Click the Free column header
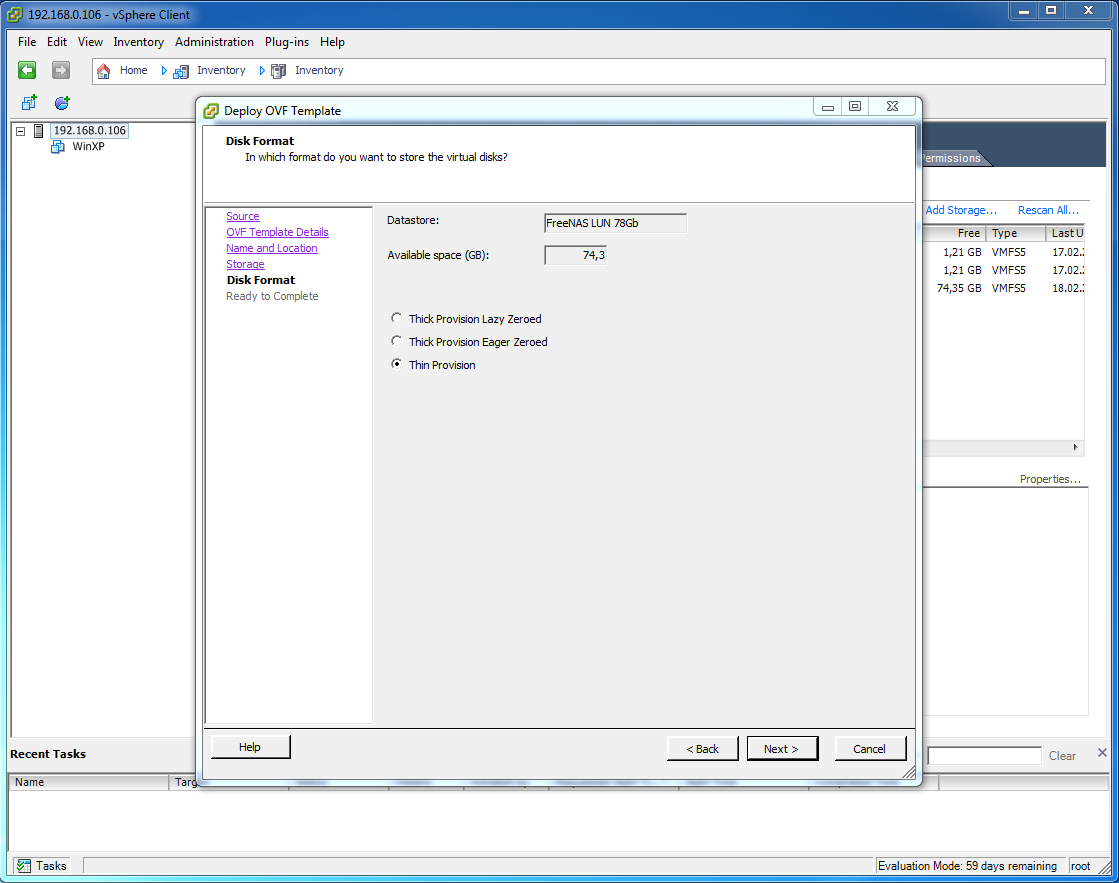This screenshot has width=1119, height=883. (x=954, y=233)
